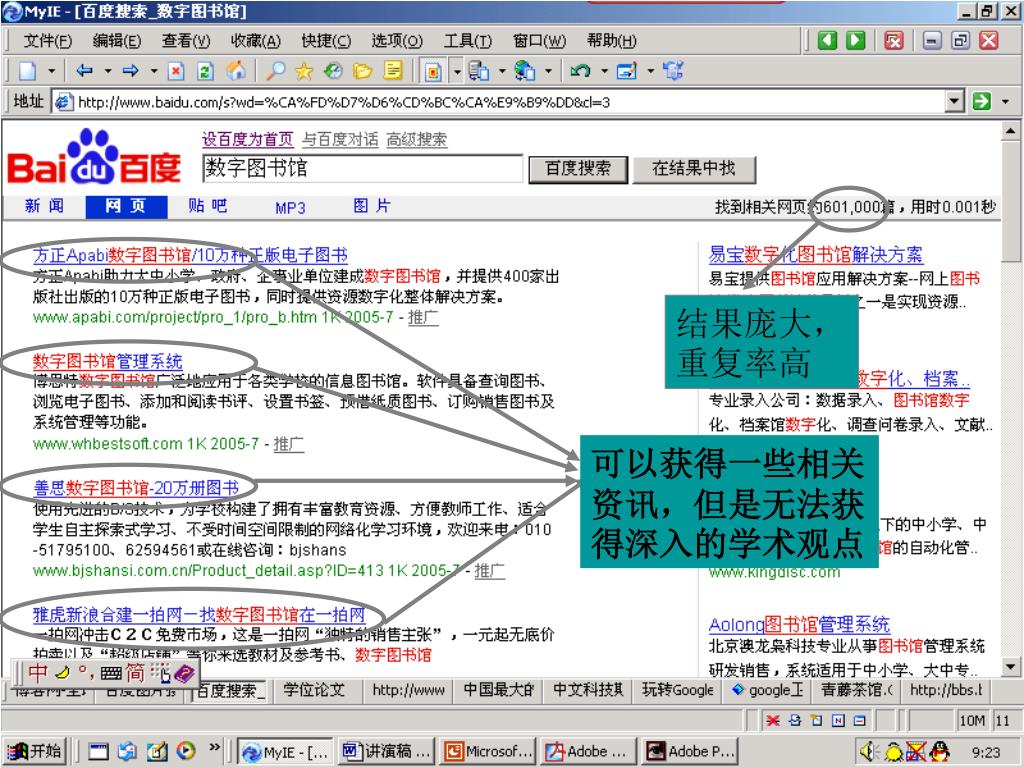Expand the quick launch chevron on taskbar

point(214,747)
